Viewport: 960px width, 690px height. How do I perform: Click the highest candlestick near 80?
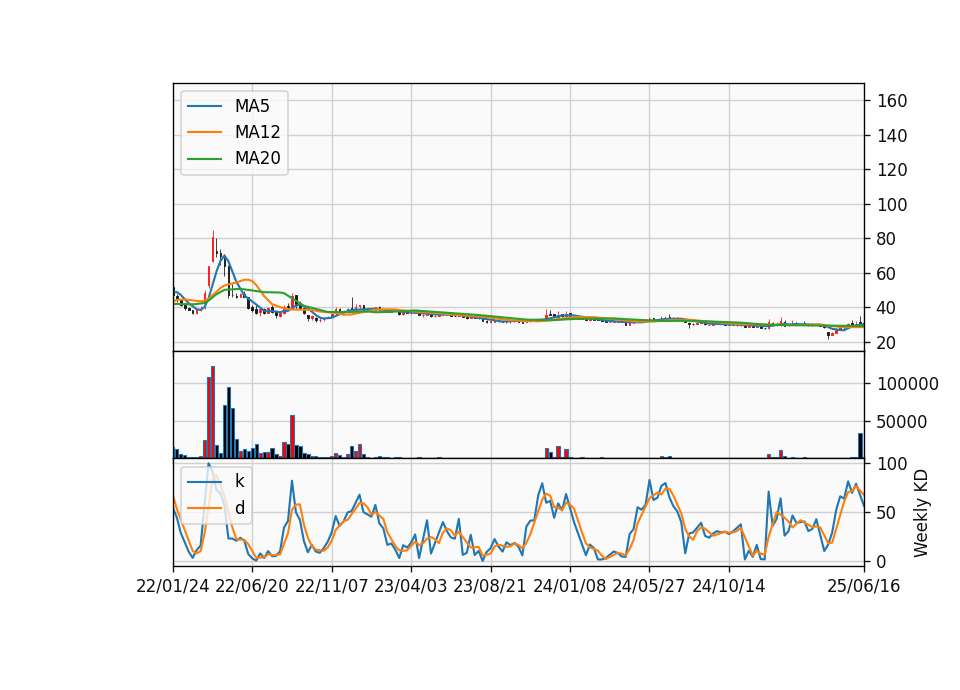tap(213, 246)
